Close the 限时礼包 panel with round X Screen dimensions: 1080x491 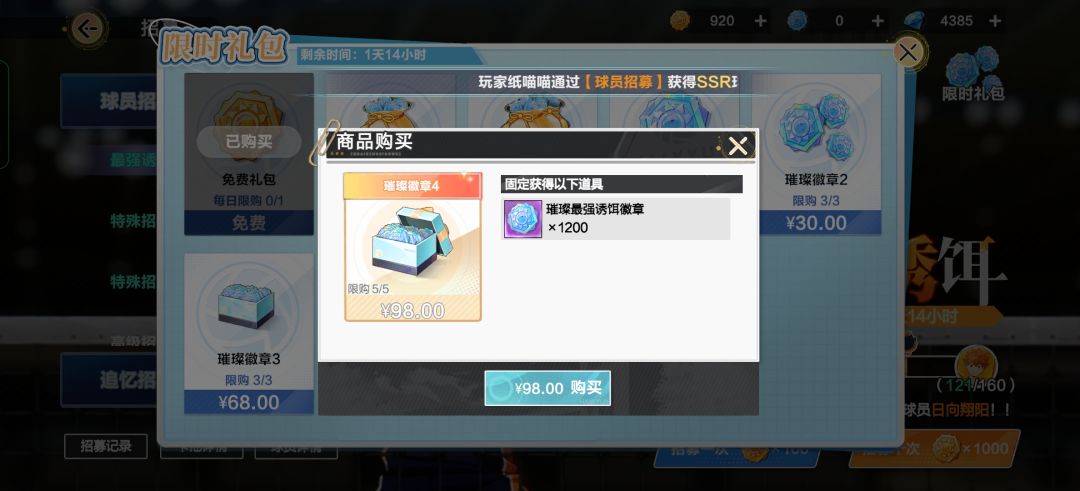908,52
